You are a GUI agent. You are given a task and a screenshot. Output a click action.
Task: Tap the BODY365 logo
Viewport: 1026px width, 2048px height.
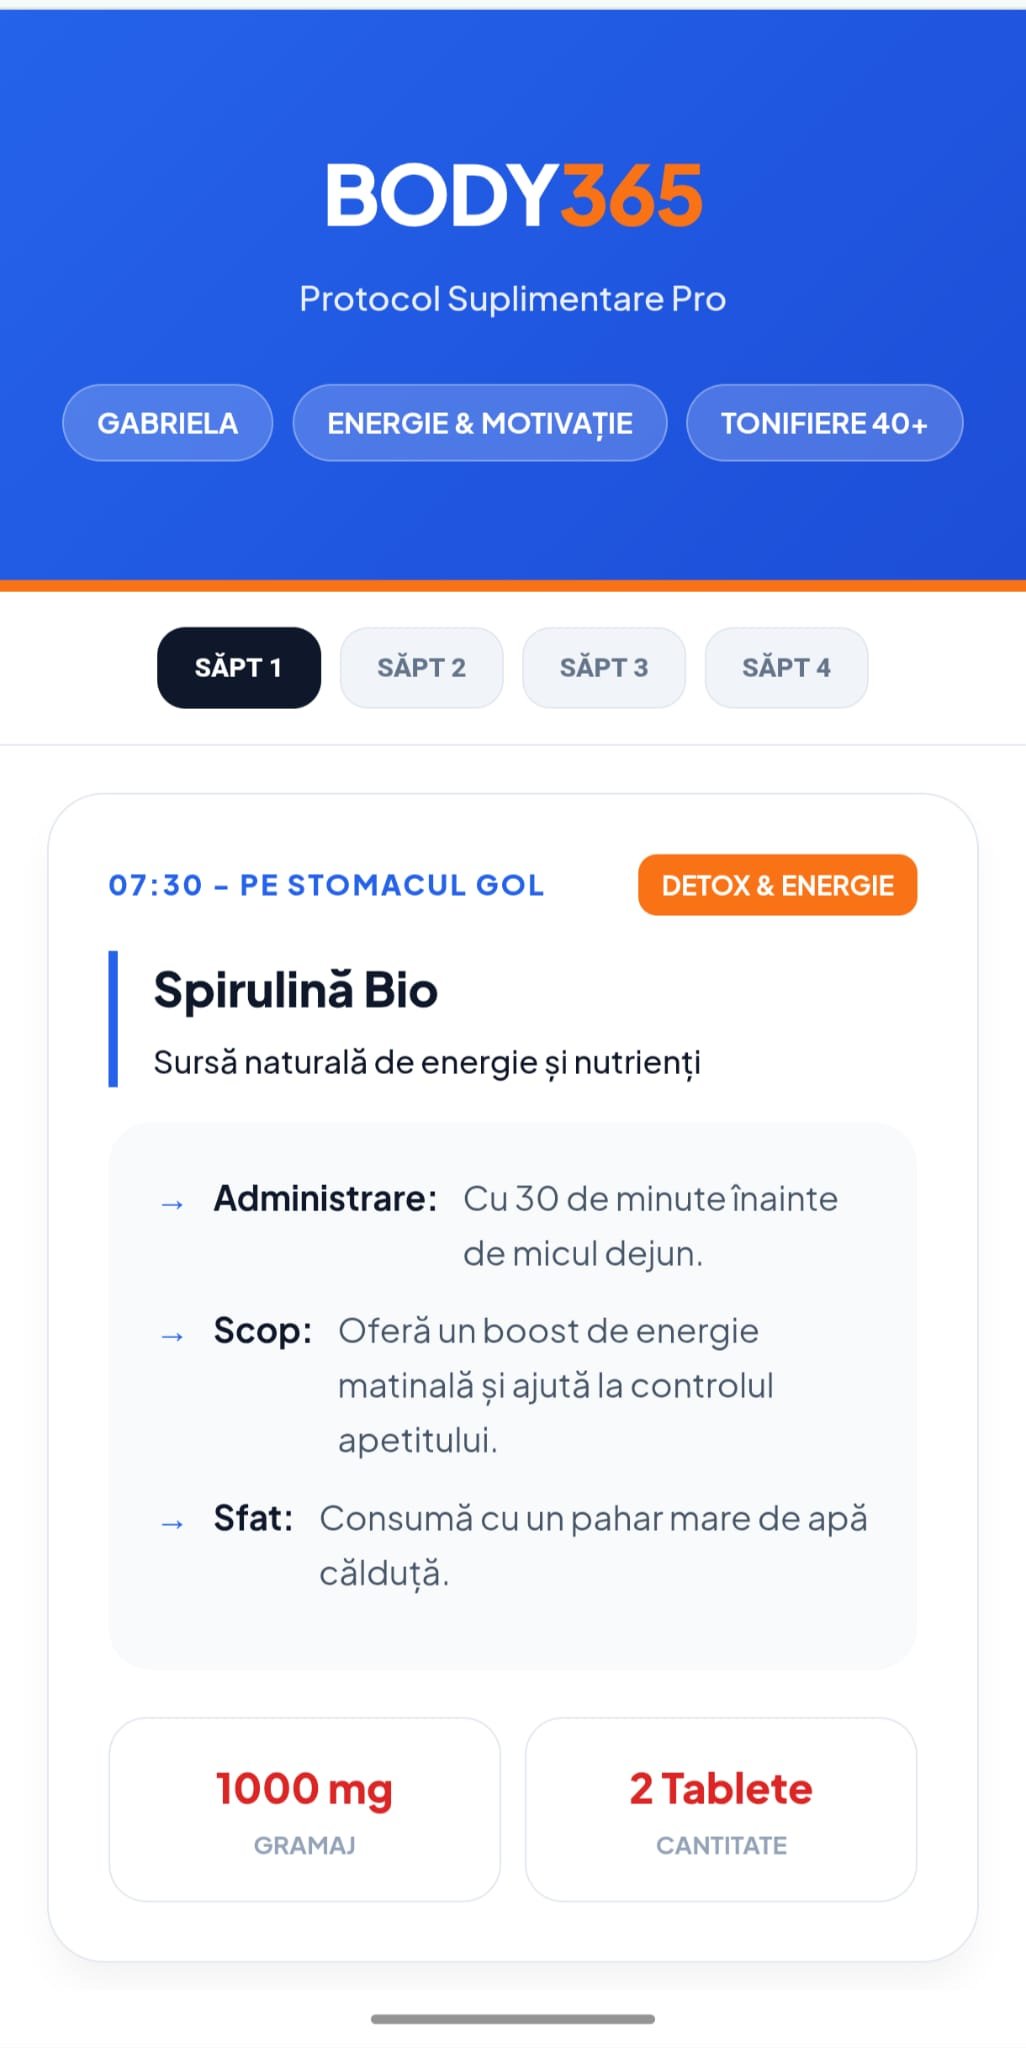[513, 195]
